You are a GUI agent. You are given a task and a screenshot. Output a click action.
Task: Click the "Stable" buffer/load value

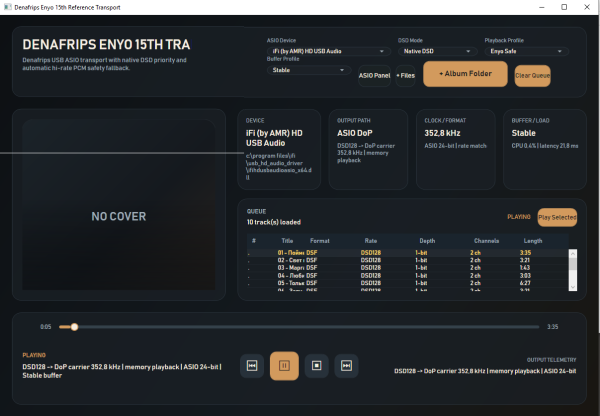523,133
